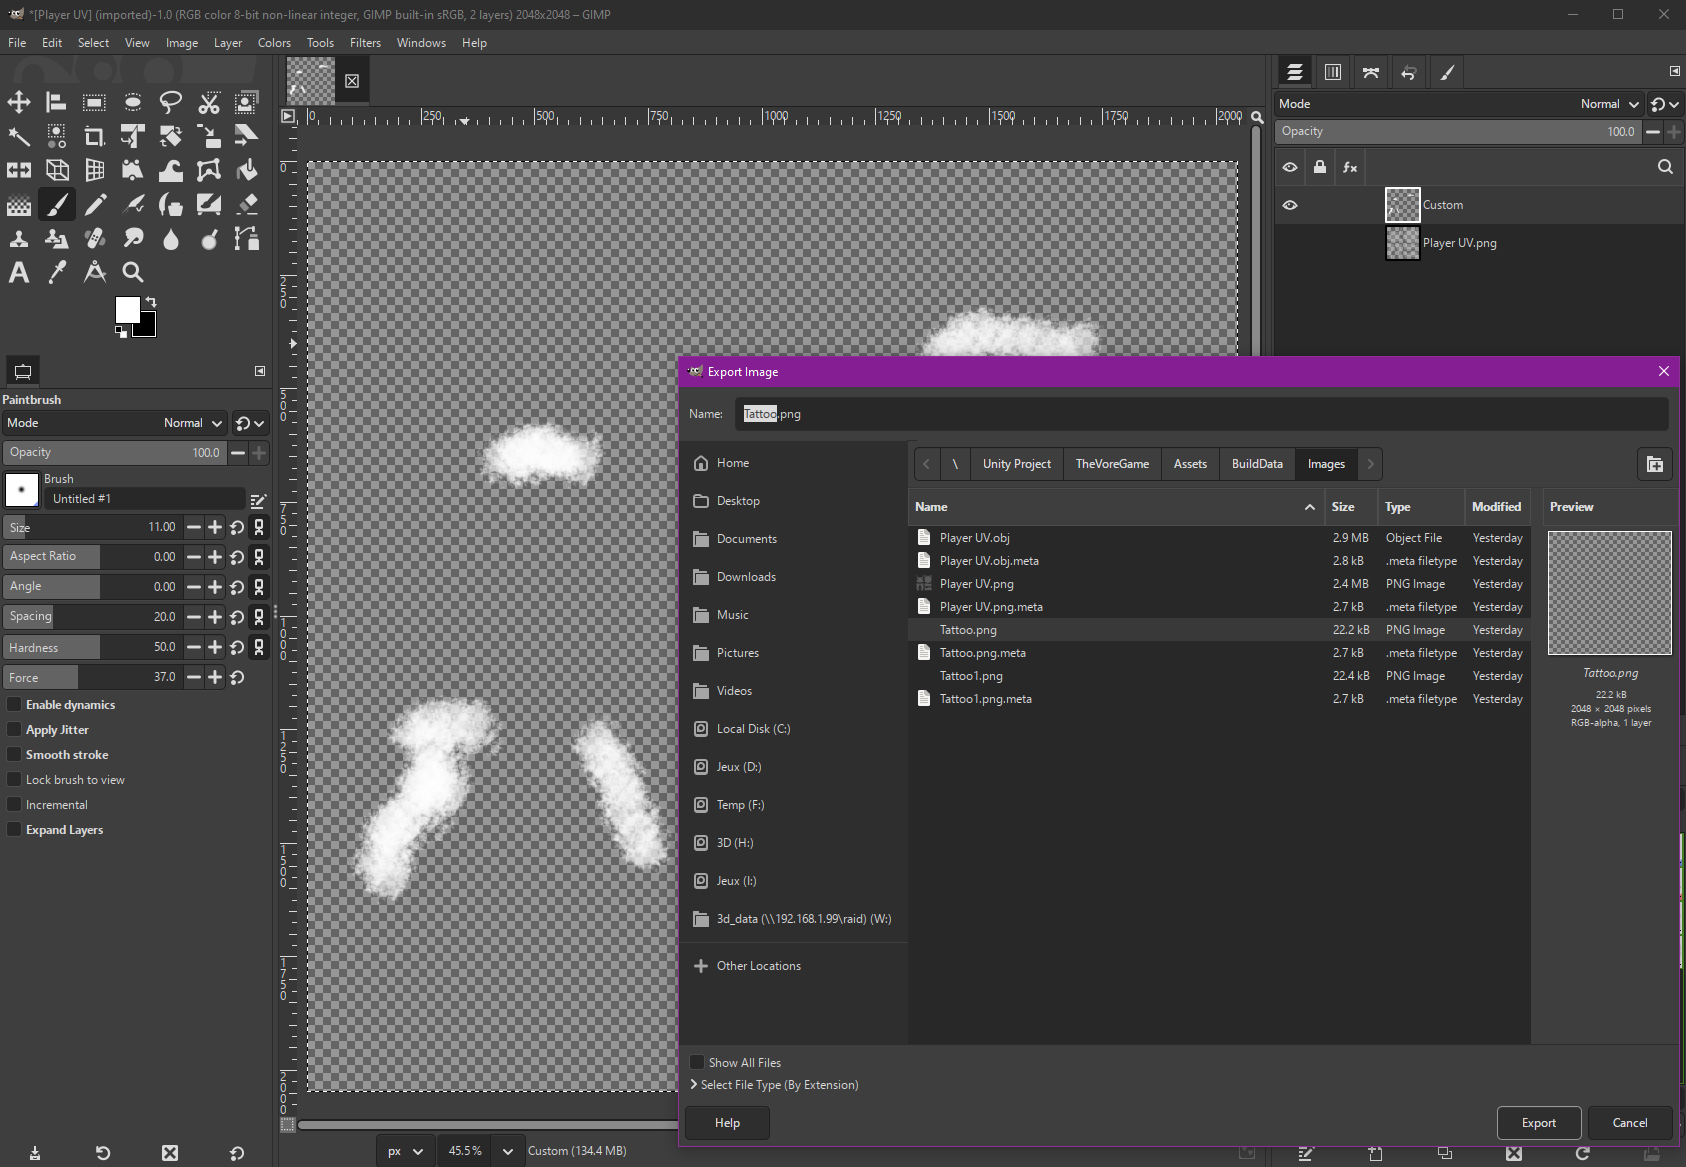The width and height of the screenshot is (1686, 1167).
Task: Click the Export button
Action: pos(1538,1123)
